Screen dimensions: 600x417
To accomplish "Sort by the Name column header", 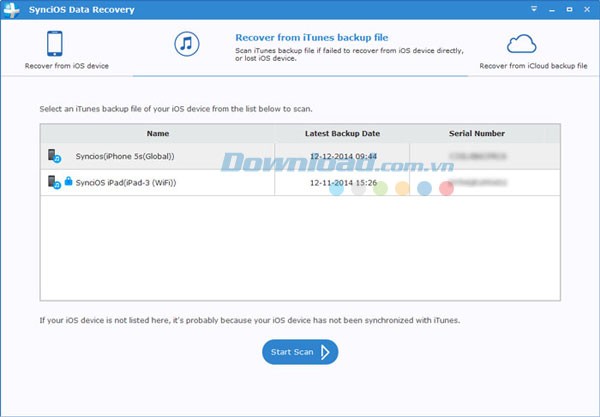I will click(x=158, y=134).
